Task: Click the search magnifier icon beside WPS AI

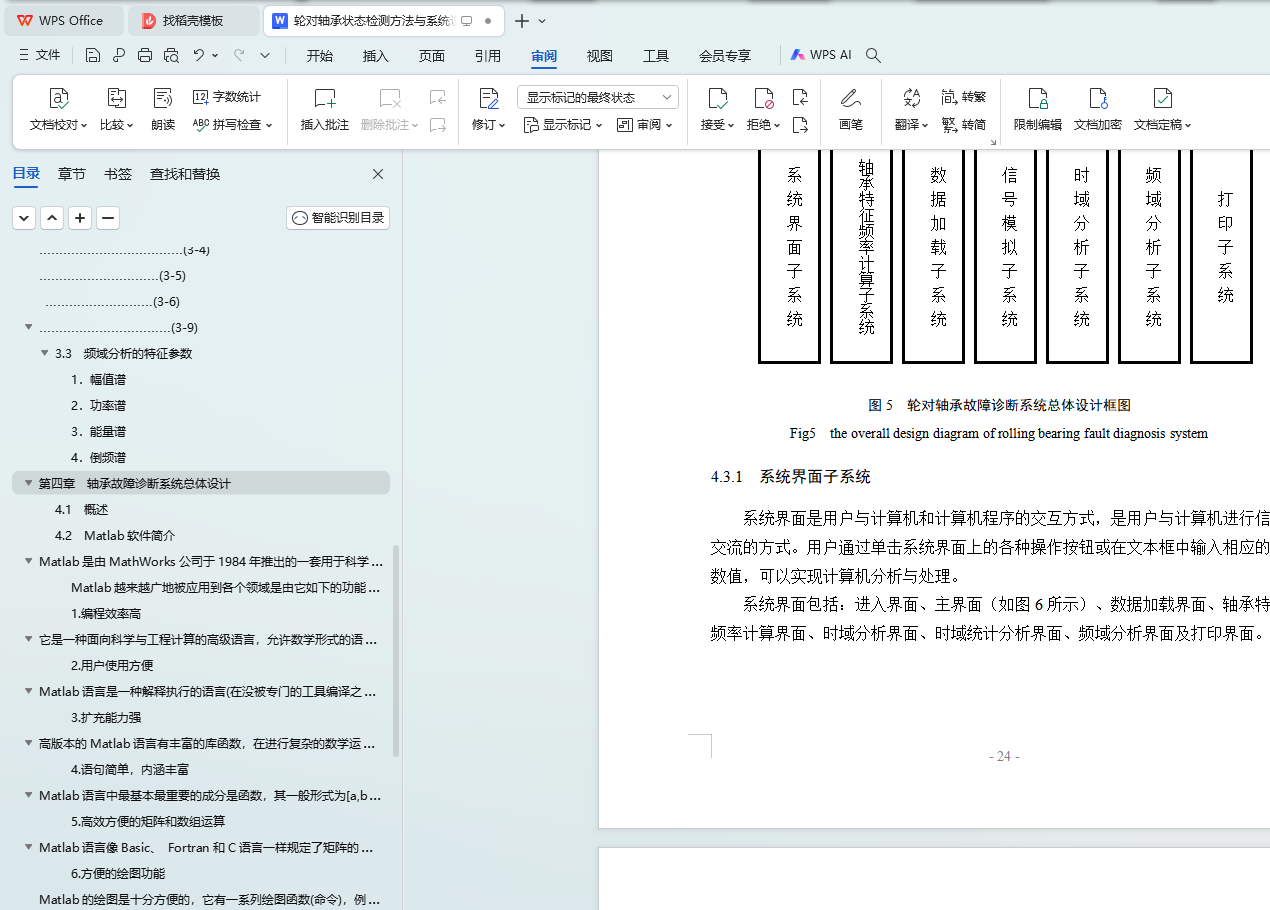Action: pos(873,56)
